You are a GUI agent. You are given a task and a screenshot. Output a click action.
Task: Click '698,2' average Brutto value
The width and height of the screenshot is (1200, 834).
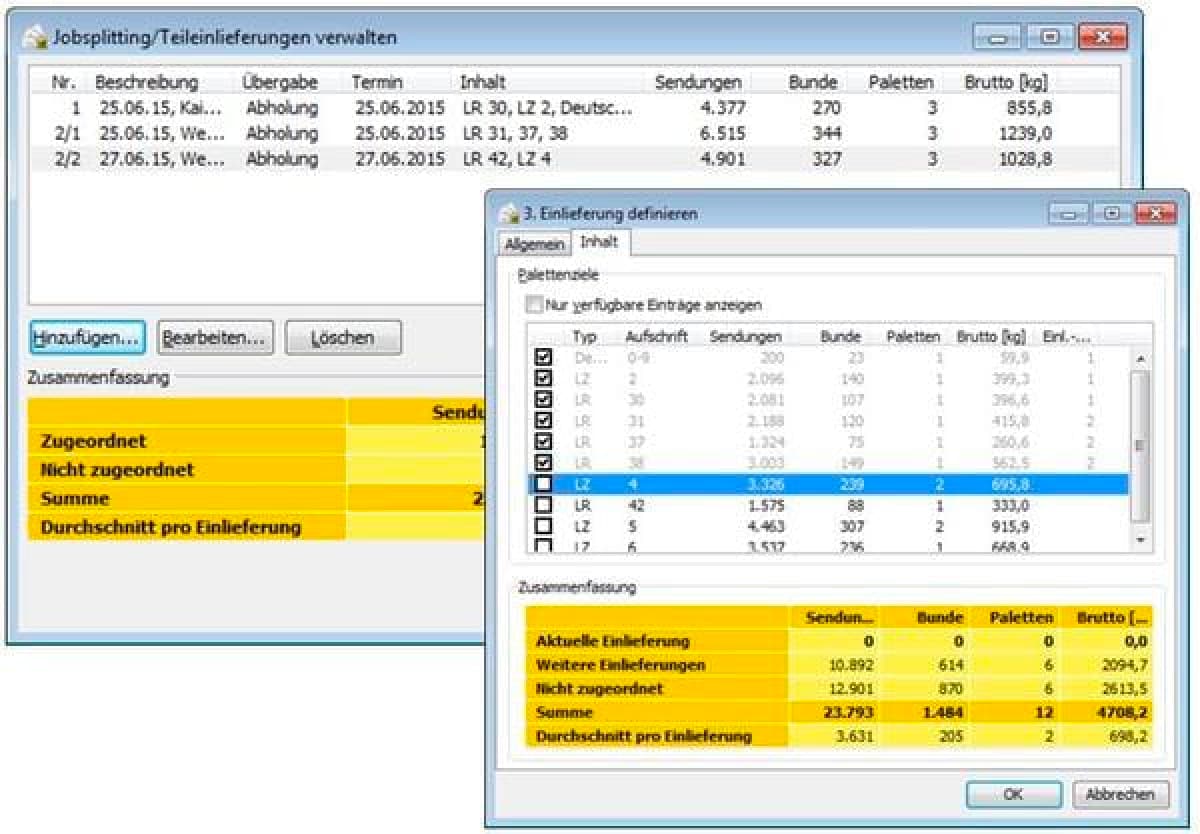click(x=1129, y=737)
